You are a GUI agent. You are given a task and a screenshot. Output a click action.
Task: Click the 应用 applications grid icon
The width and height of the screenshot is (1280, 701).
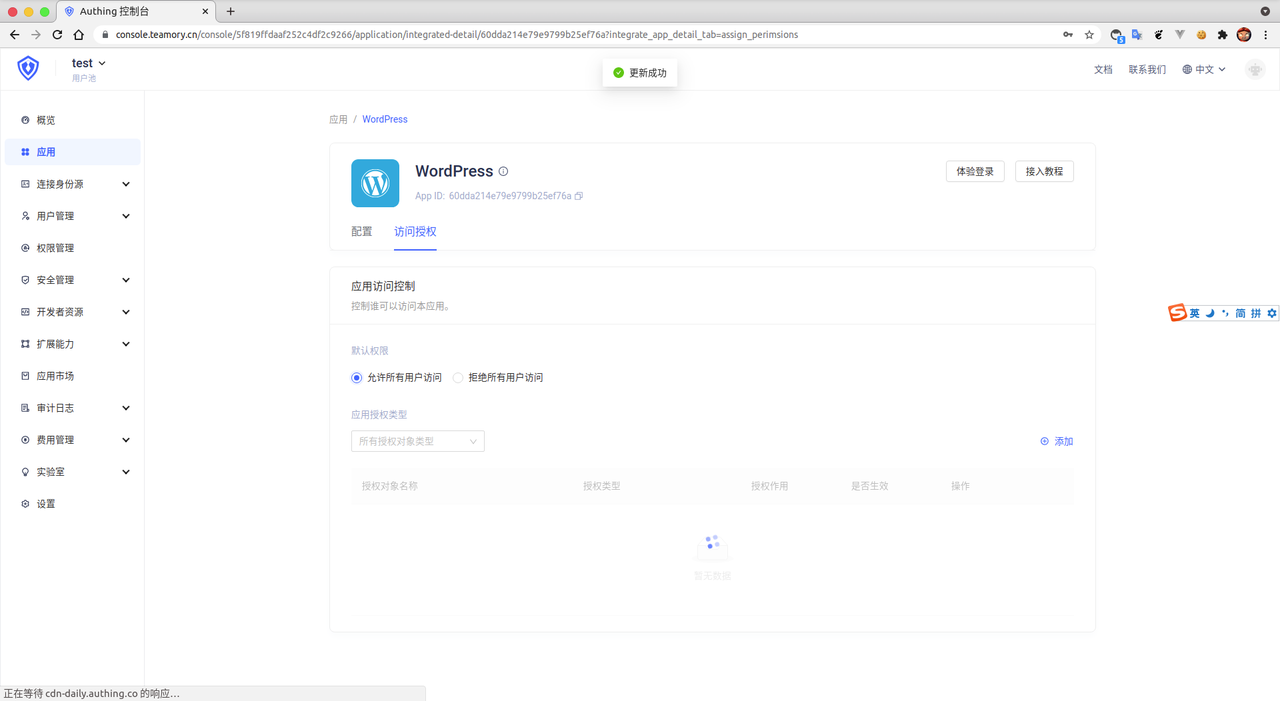point(25,152)
